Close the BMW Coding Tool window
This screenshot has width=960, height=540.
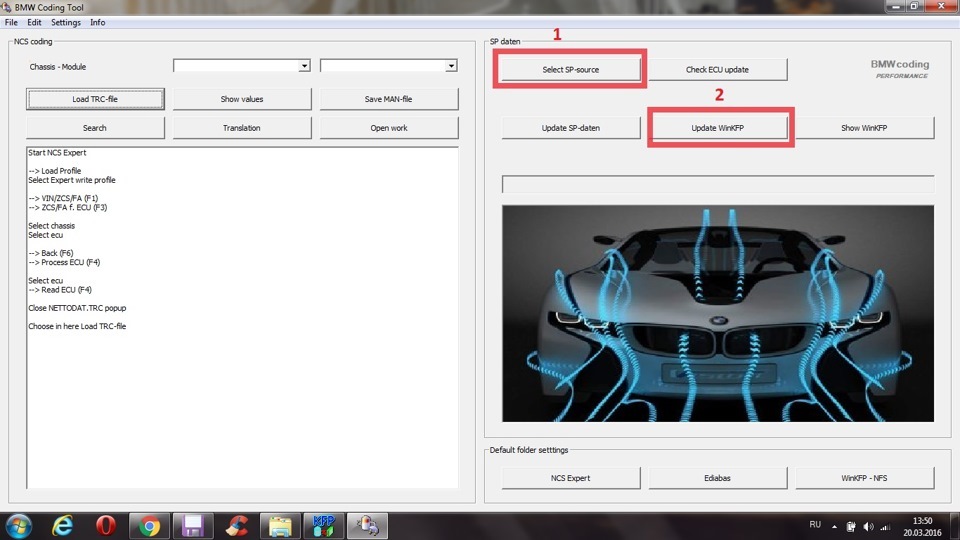pos(941,6)
